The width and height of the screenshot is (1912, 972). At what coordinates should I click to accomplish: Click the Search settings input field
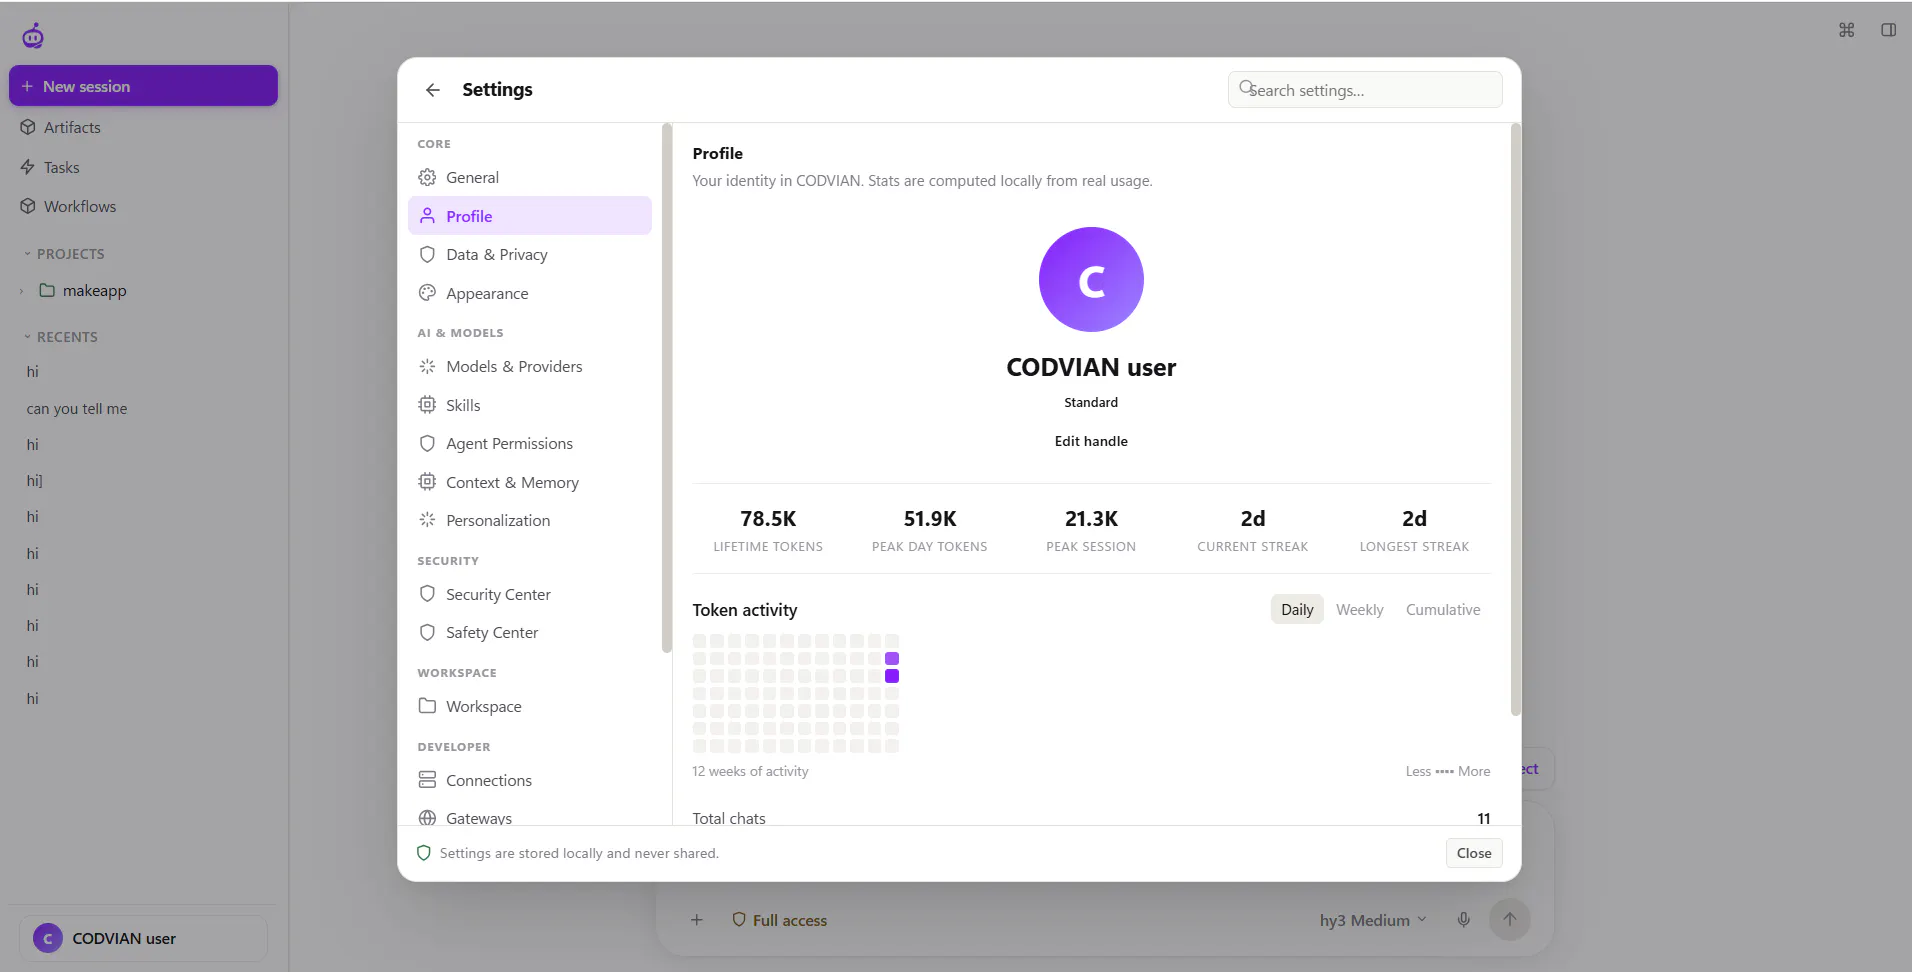pyautogui.click(x=1365, y=90)
